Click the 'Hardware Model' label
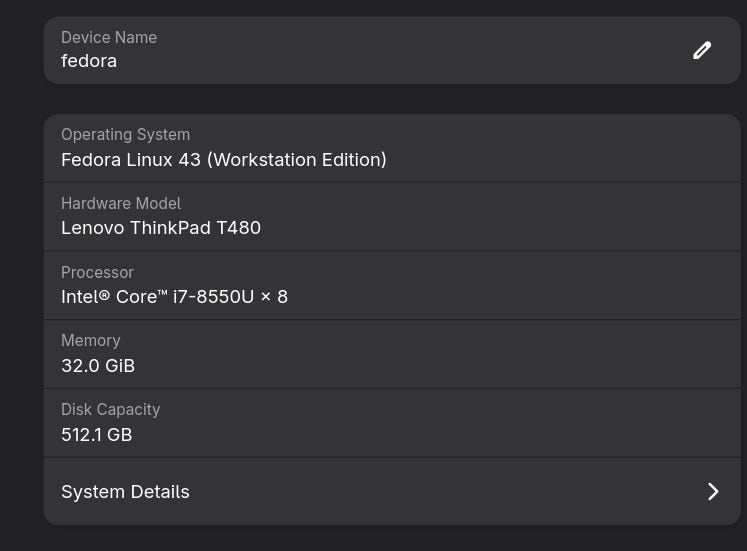747x551 pixels. tap(121, 203)
